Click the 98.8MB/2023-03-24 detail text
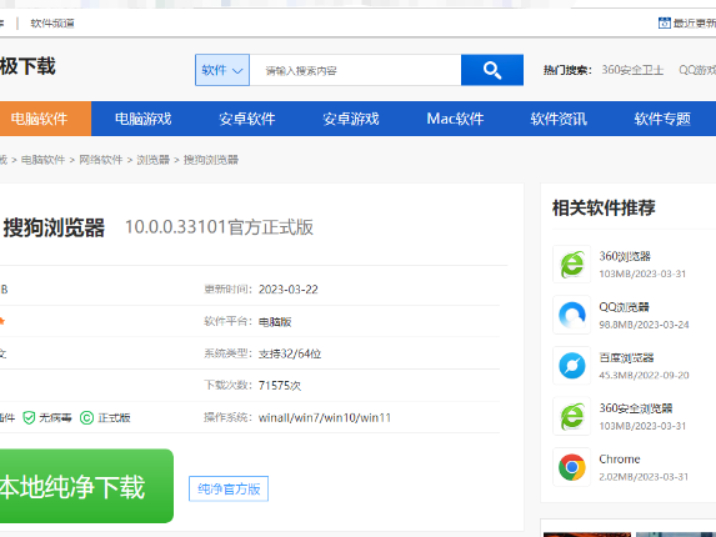 (644, 325)
